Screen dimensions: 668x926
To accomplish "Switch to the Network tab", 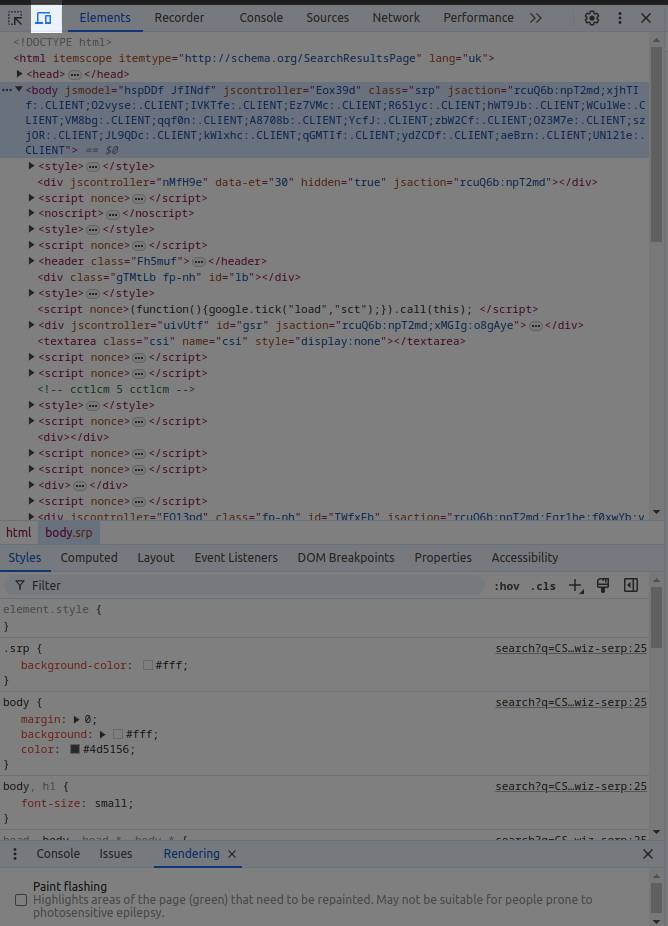I will tap(396, 18).
